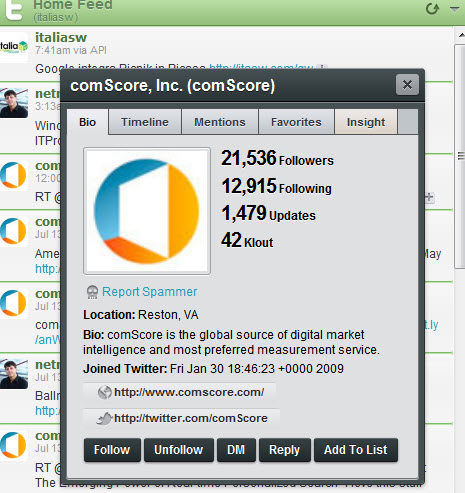Click the bird icon beside twitter.com link
465x493 pixels.
click(x=104, y=418)
